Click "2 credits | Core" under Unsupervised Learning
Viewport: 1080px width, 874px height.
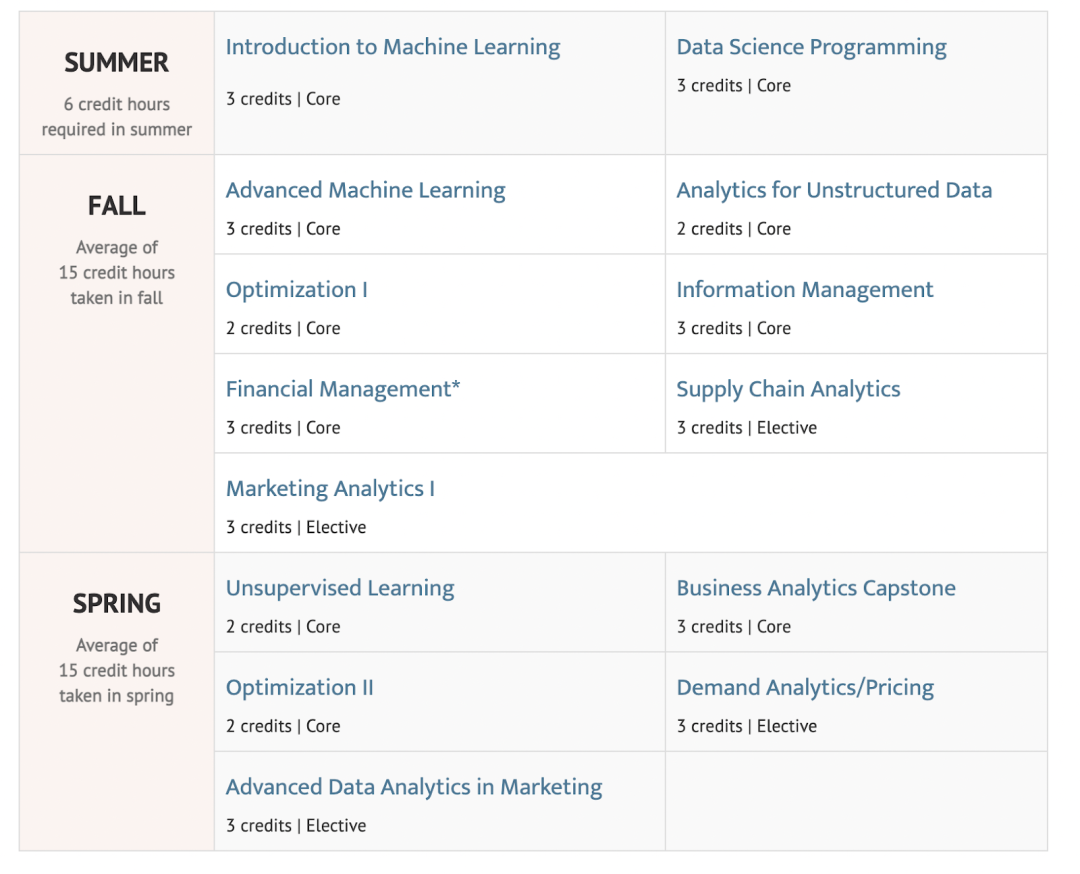point(283,627)
